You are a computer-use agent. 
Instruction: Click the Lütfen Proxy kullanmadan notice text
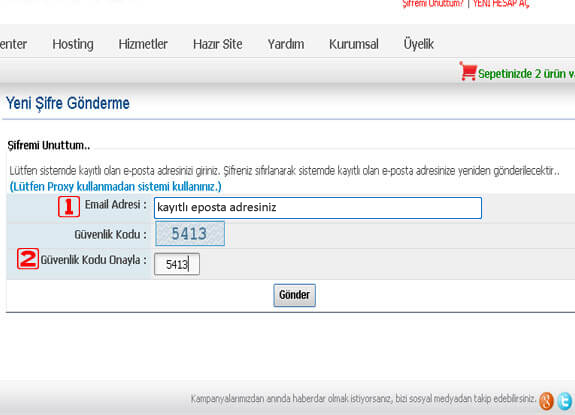(x=116, y=187)
